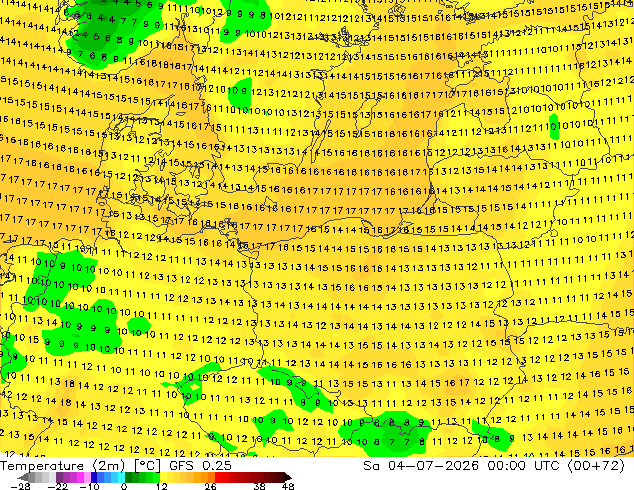Click the "Sa 04-07-2026" forecast date
Screen dimensions: 634x490
coord(422,466)
